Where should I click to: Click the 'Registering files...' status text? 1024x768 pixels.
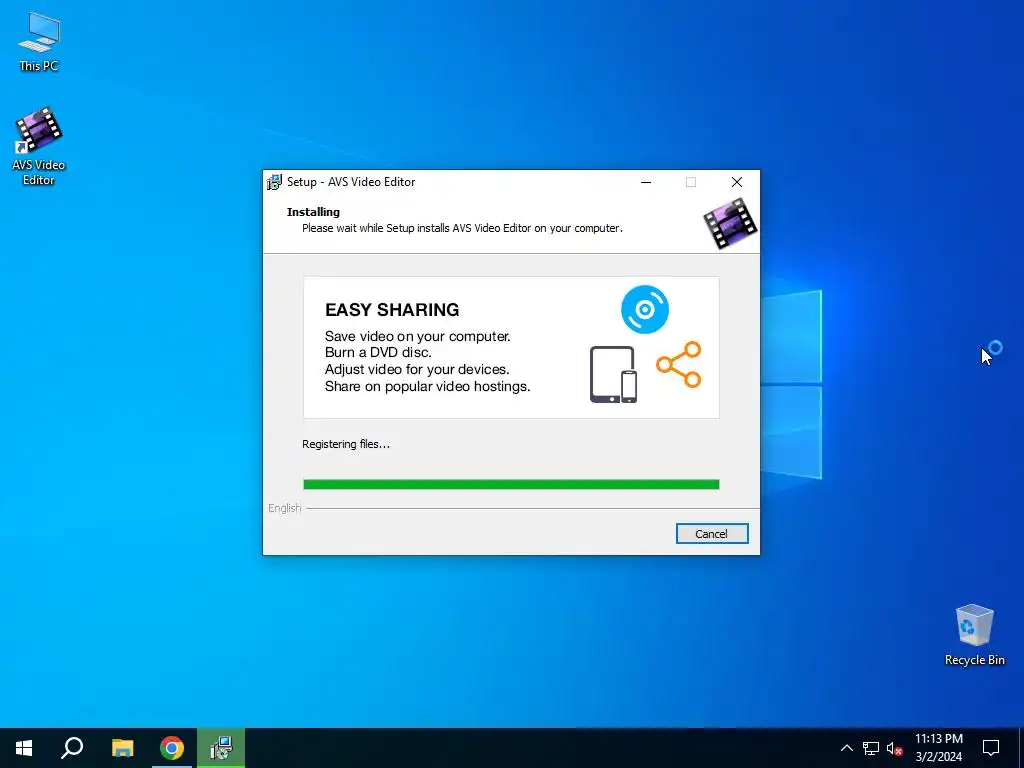[x=345, y=444]
